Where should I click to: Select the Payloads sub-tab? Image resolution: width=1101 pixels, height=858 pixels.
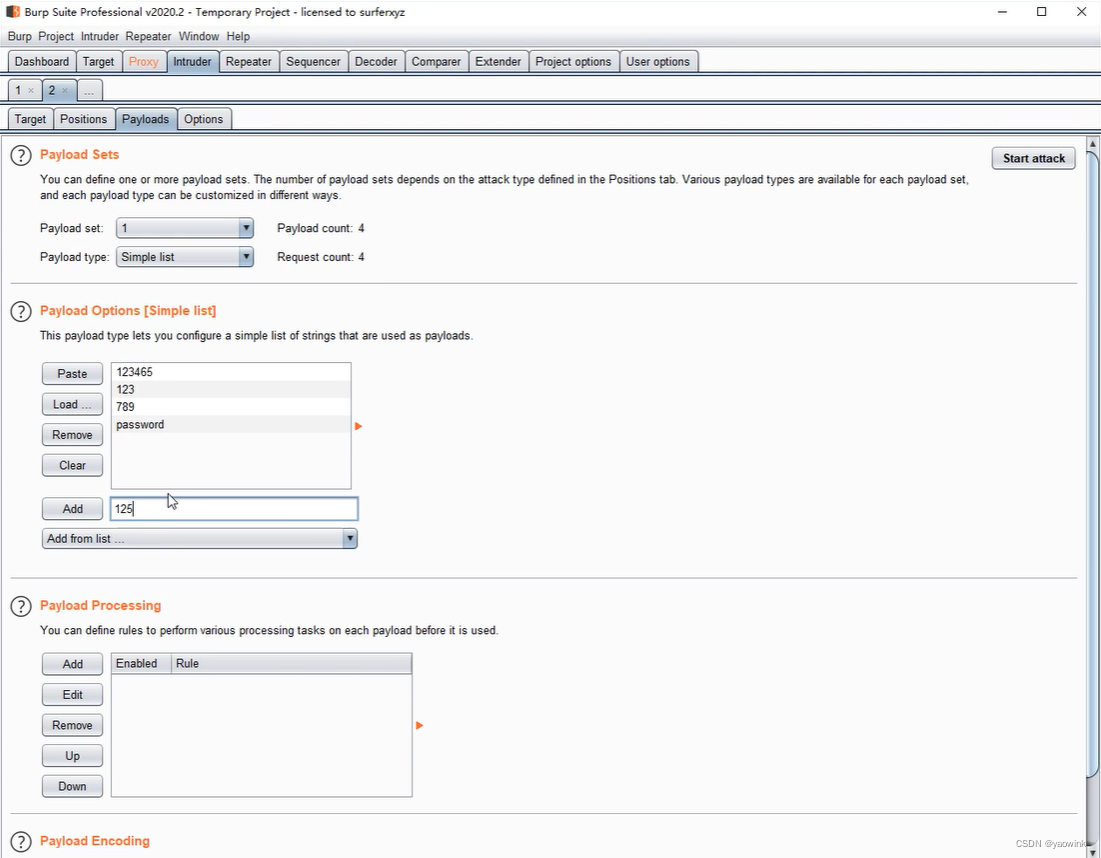click(145, 119)
